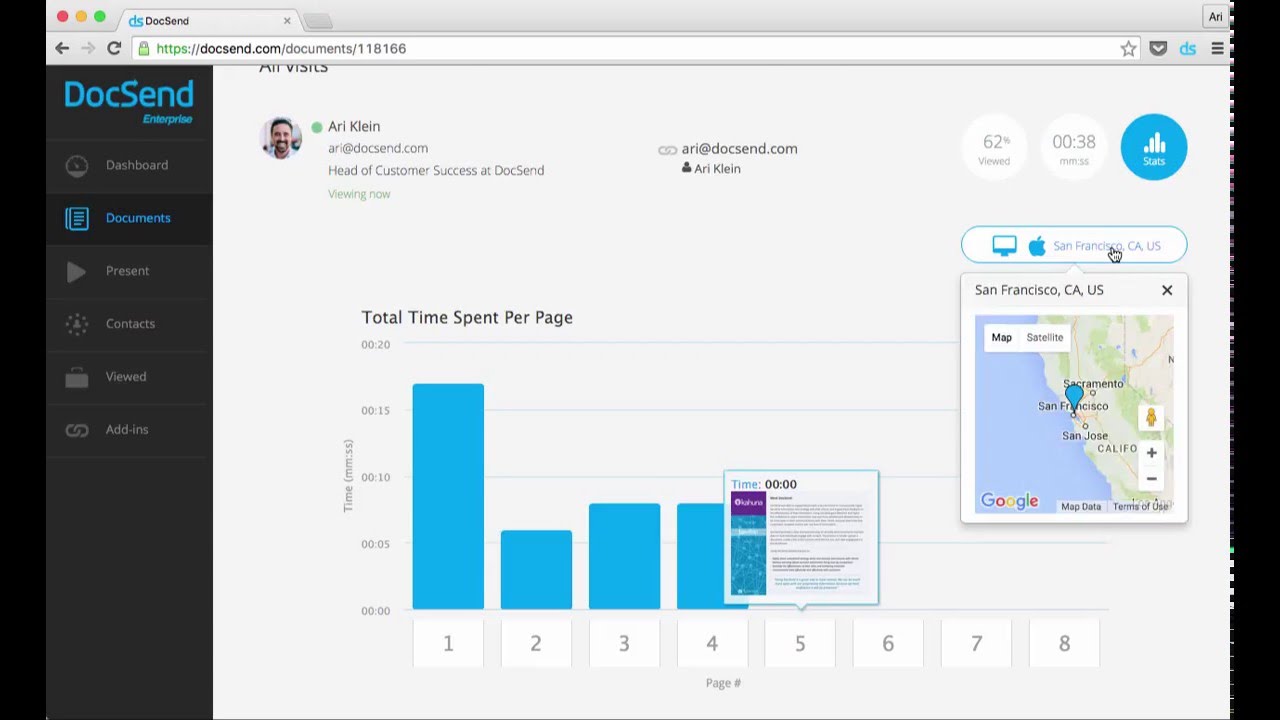Bookmark the page using the star icon
Image resolution: width=1280 pixels, height=720 pixels.
click(x=1127, y=48)
